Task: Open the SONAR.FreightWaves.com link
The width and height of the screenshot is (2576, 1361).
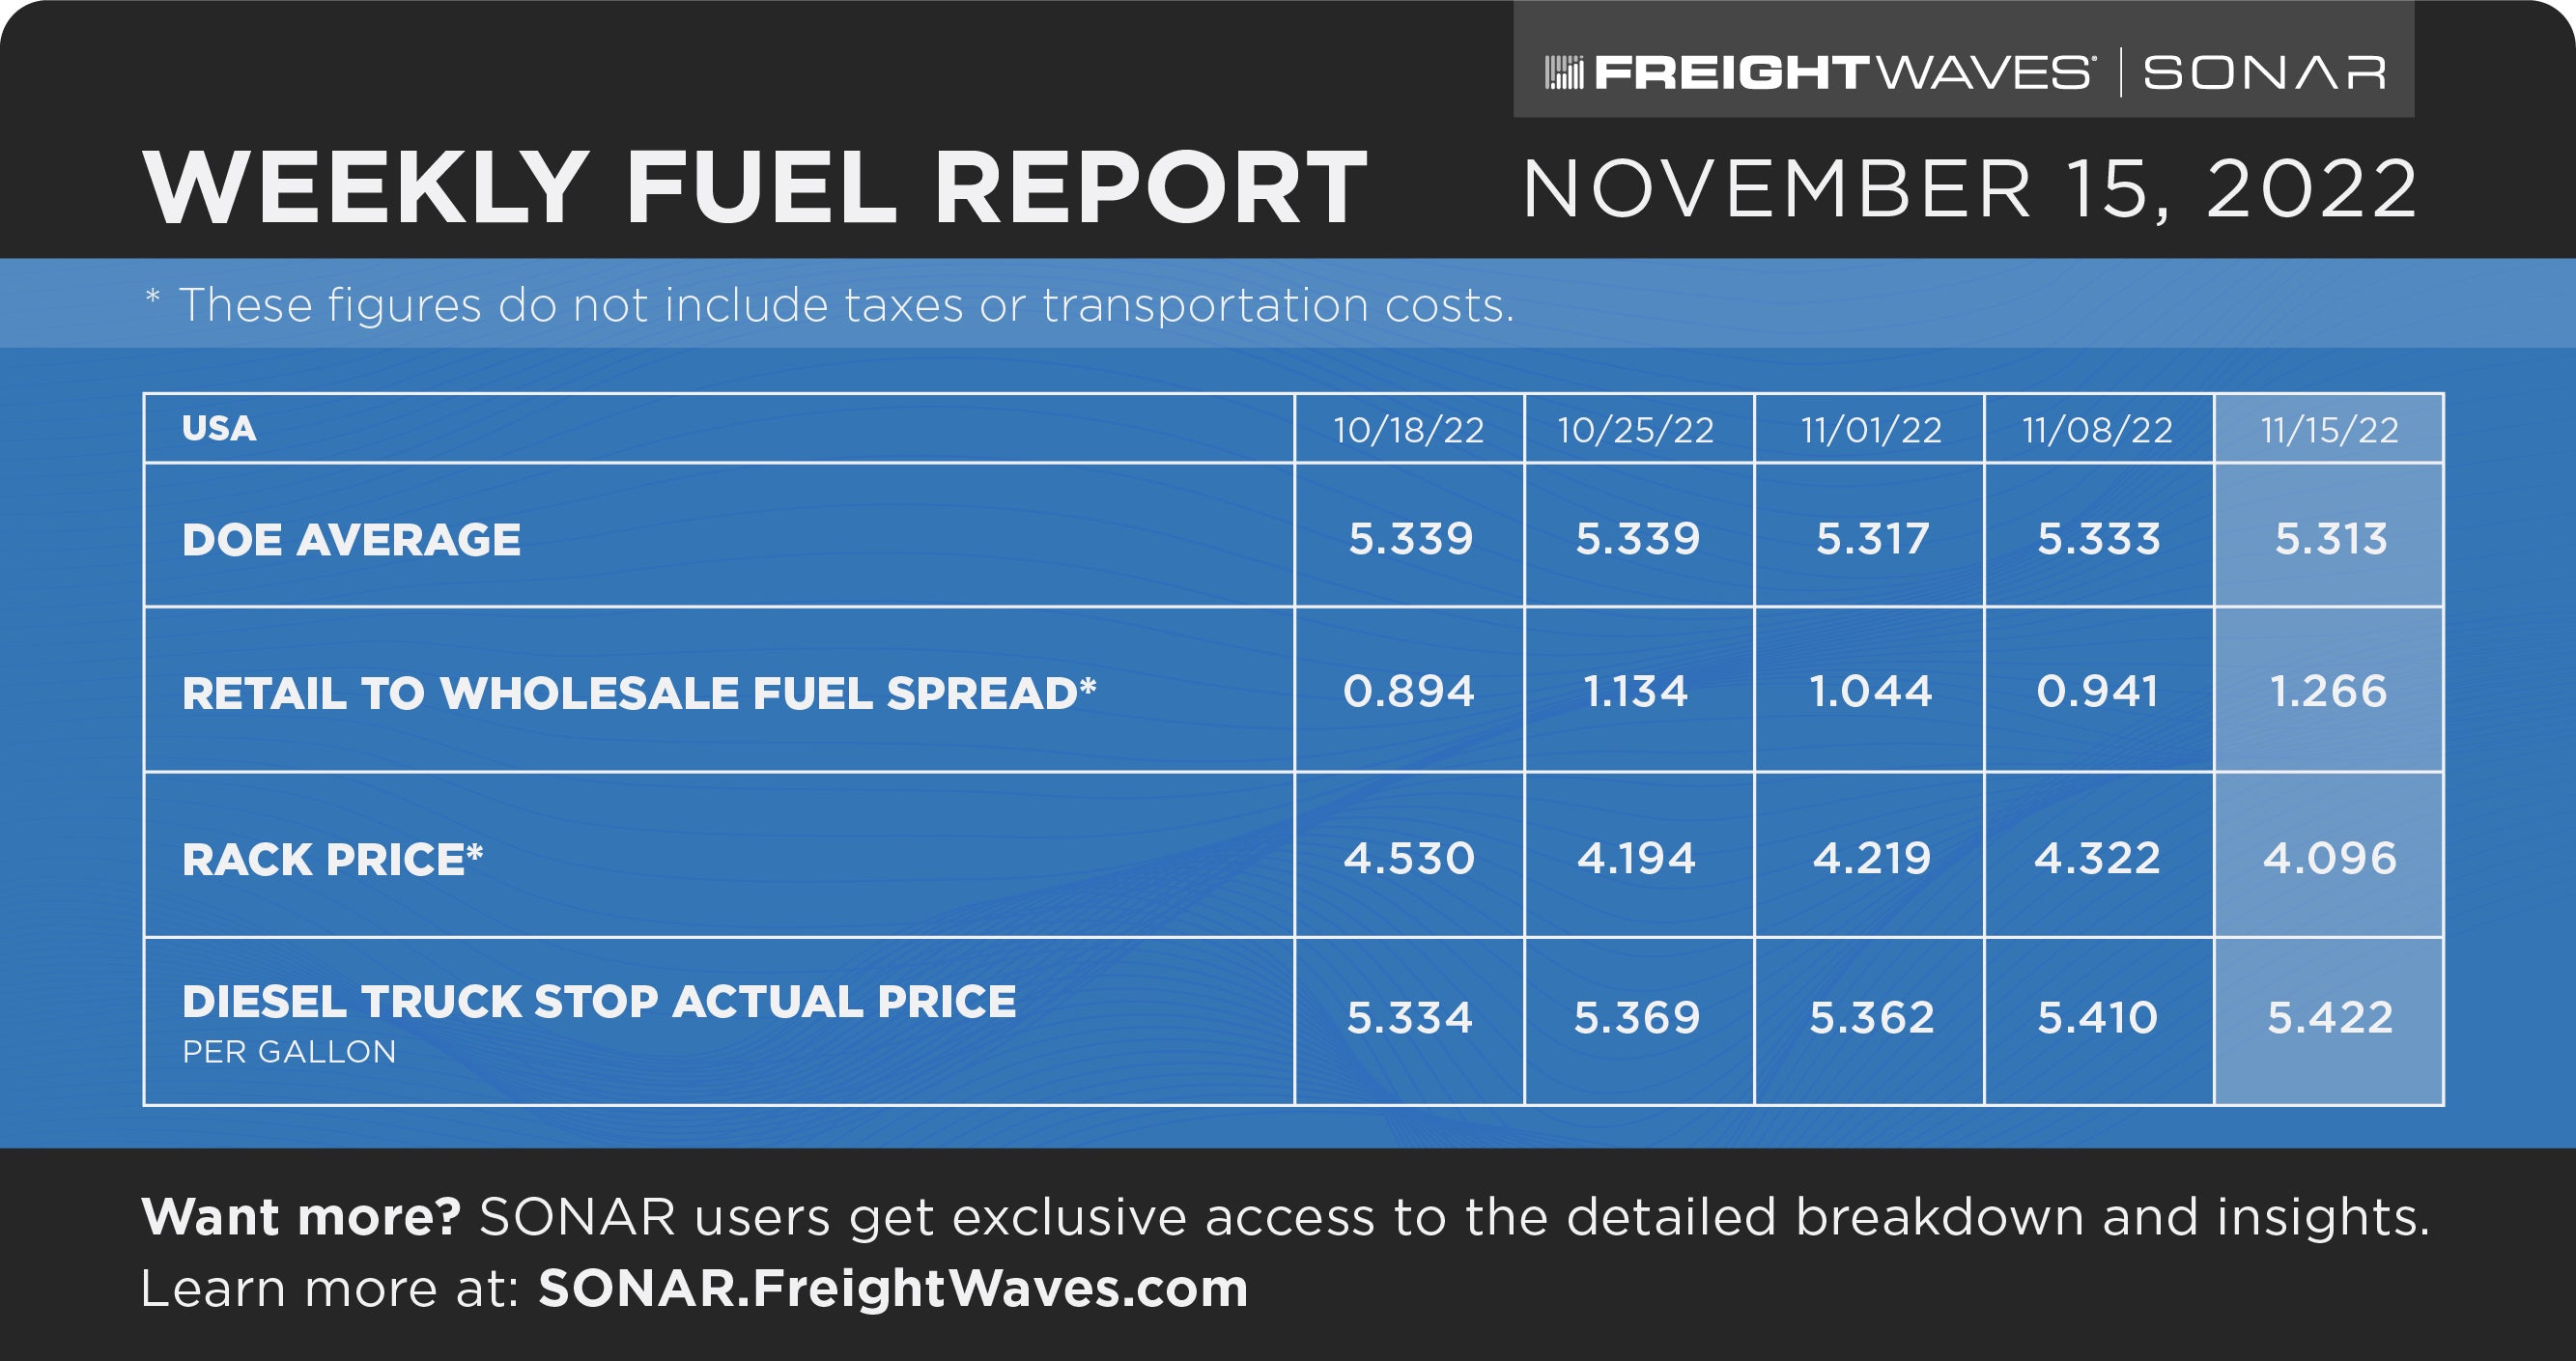Action: click(893, 1288)
